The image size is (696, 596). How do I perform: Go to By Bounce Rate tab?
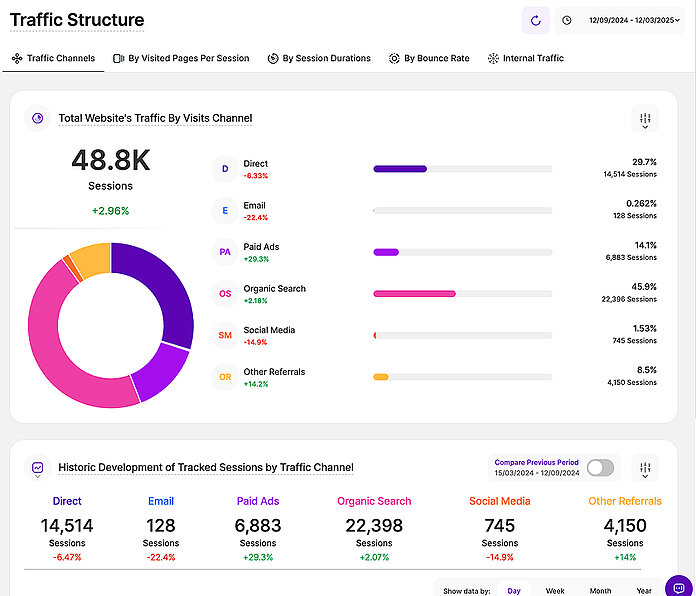pos(429,59)
